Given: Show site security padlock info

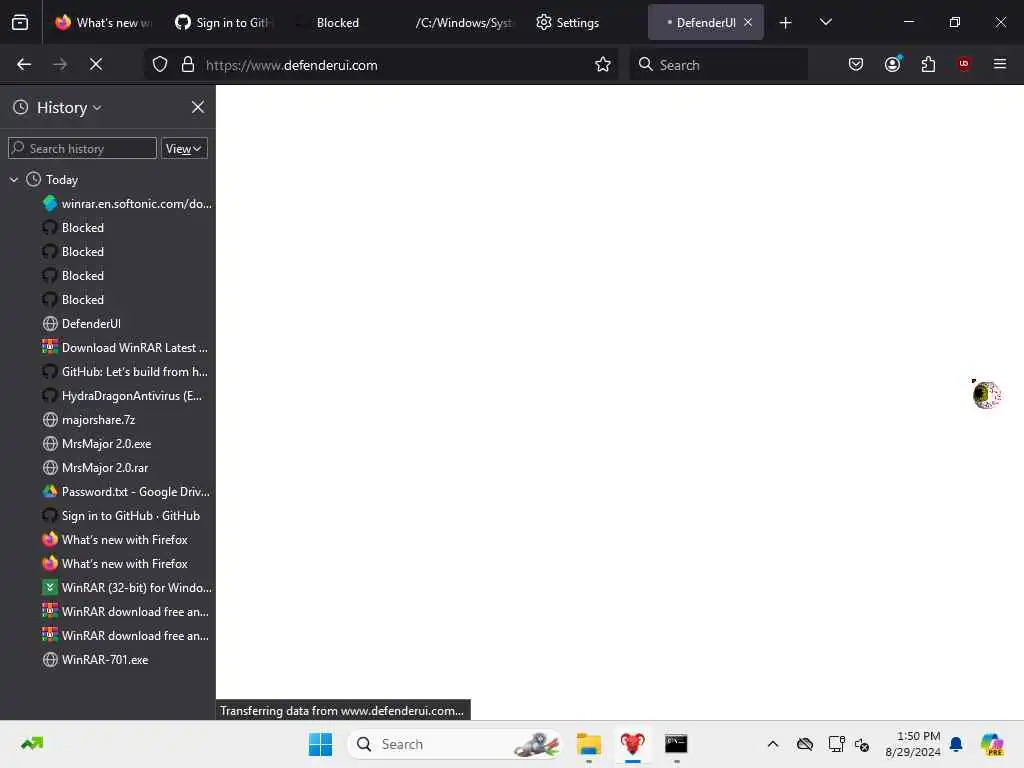Looking at the screenshot, I should click(x=188, y=65).
